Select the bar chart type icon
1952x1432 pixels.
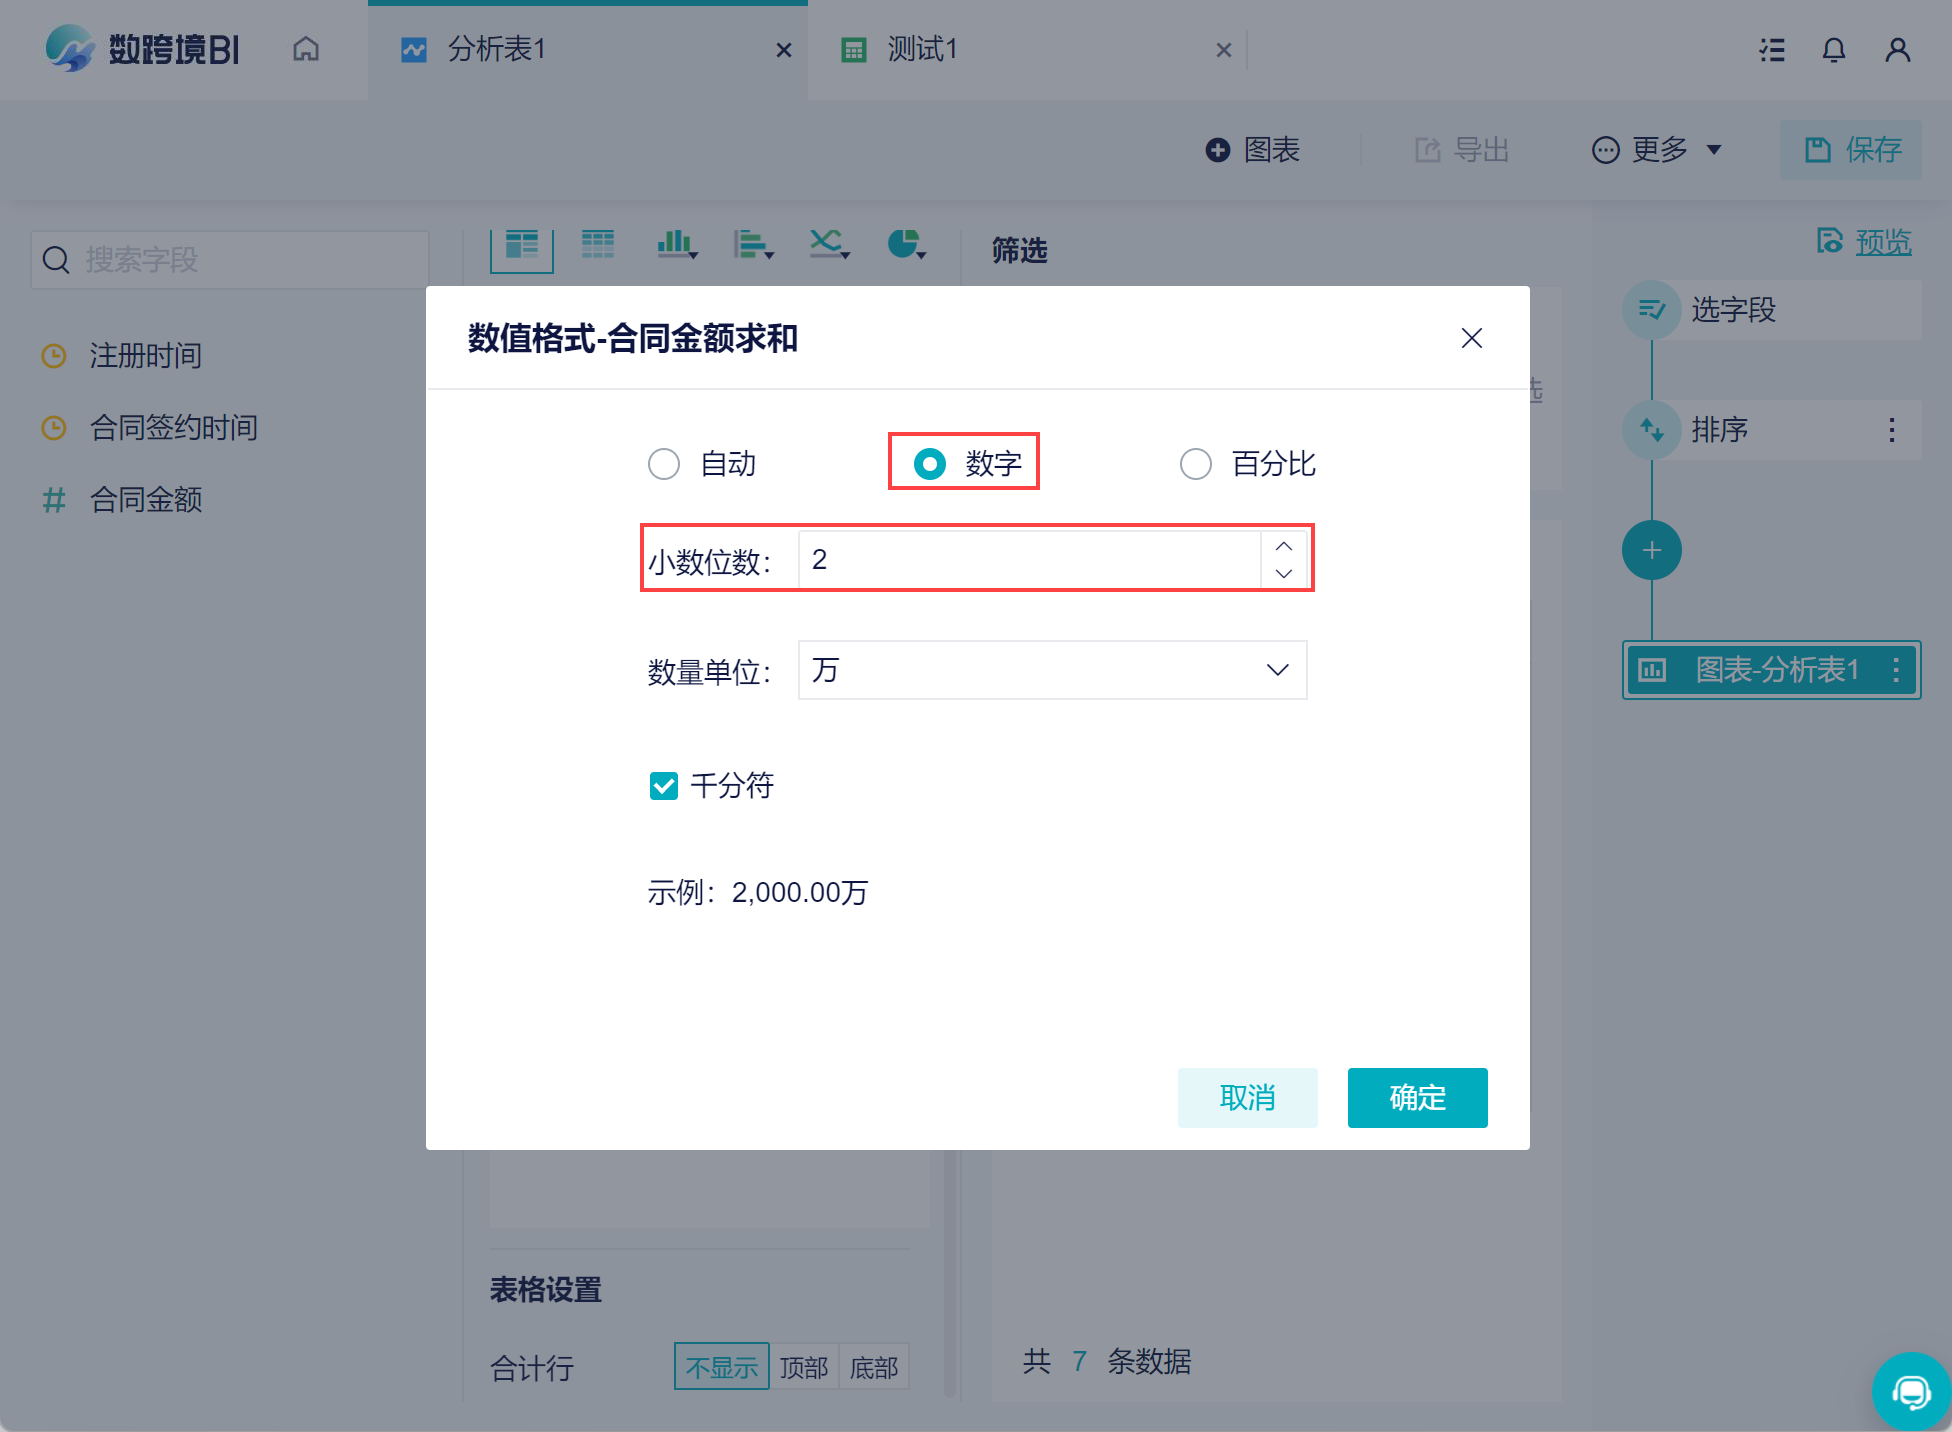[676, 244]
